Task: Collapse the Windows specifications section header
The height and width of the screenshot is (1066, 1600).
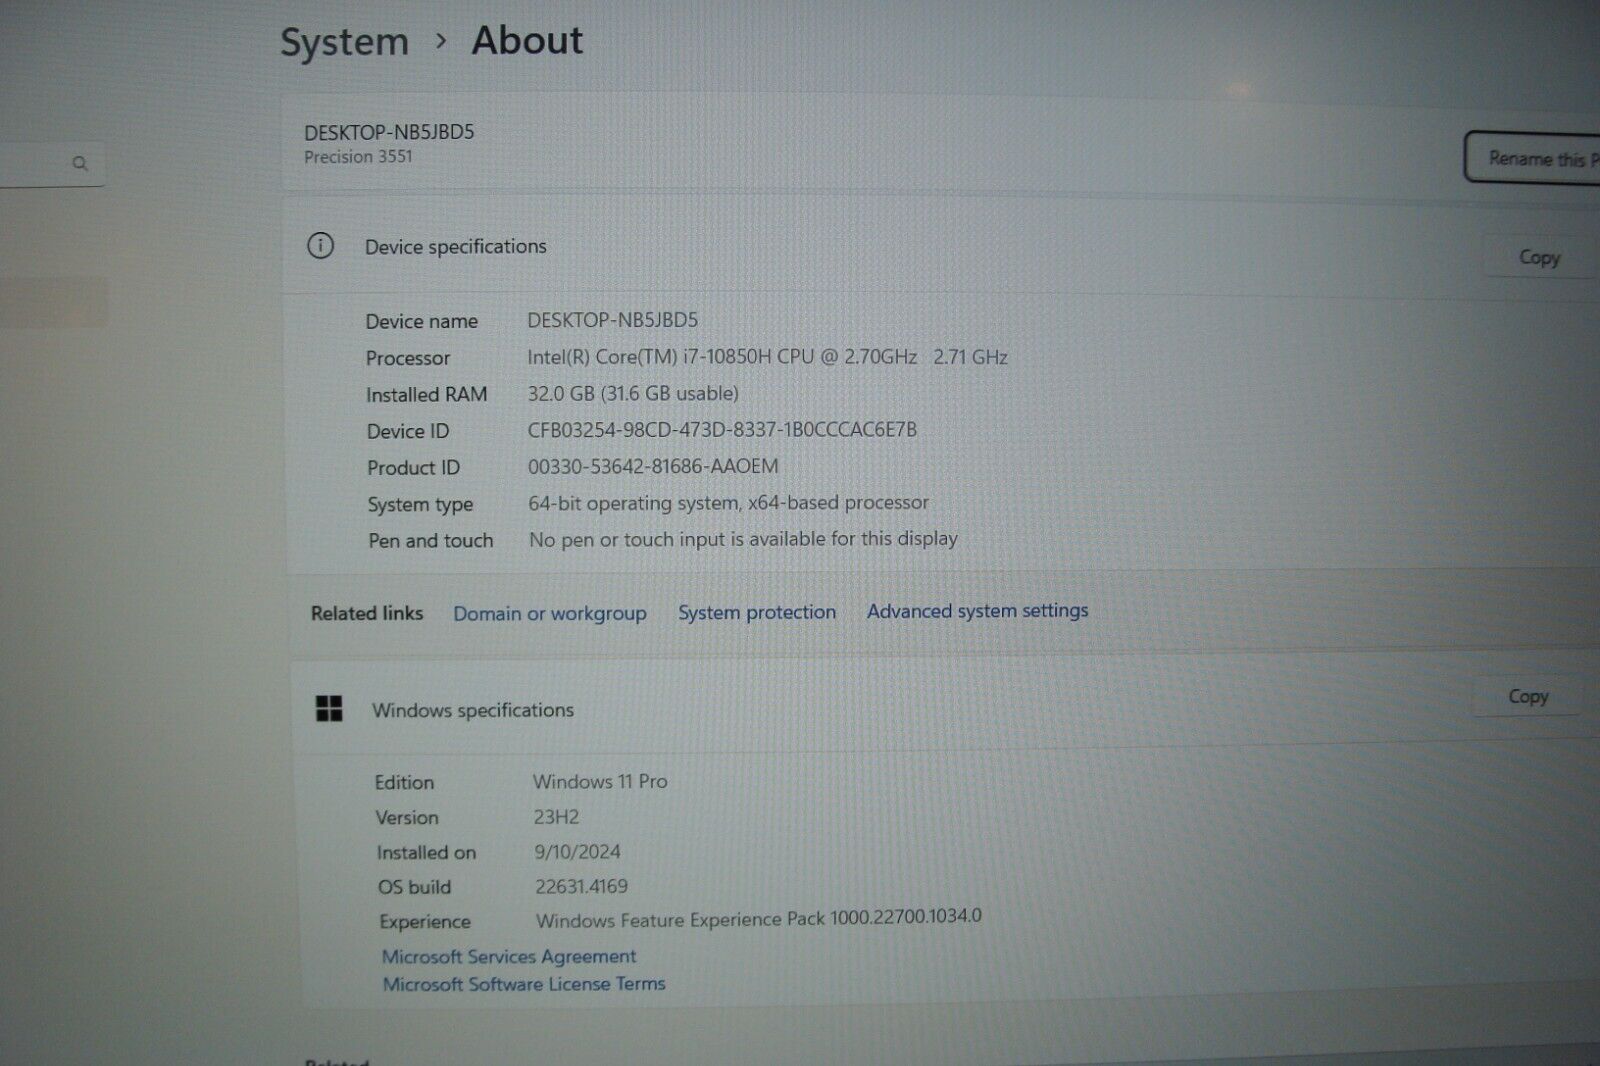Action: (x=900, y=709)
